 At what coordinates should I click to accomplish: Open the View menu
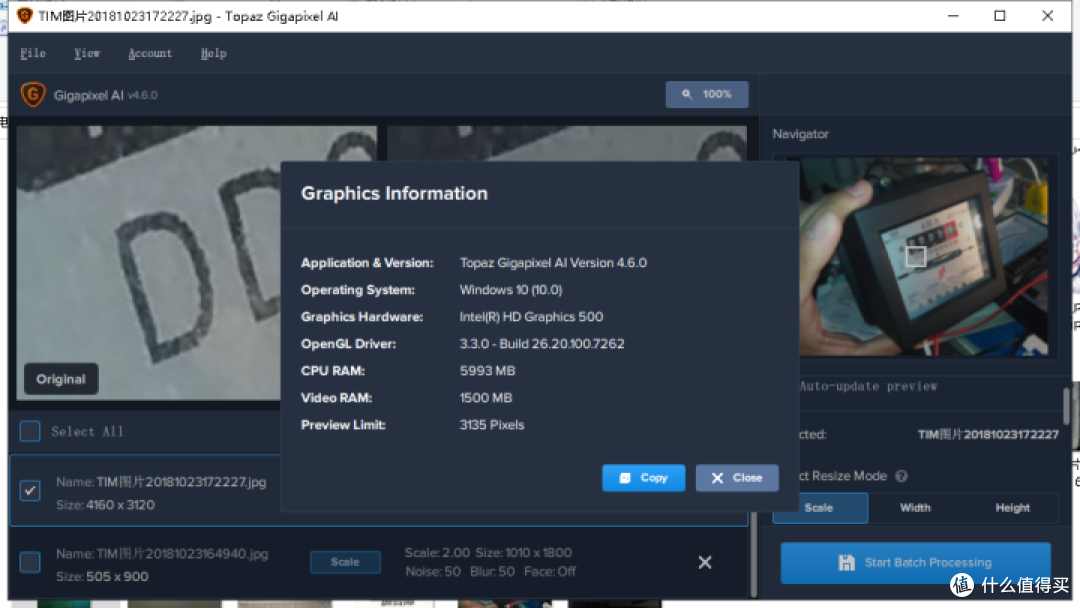click(87, 54)
